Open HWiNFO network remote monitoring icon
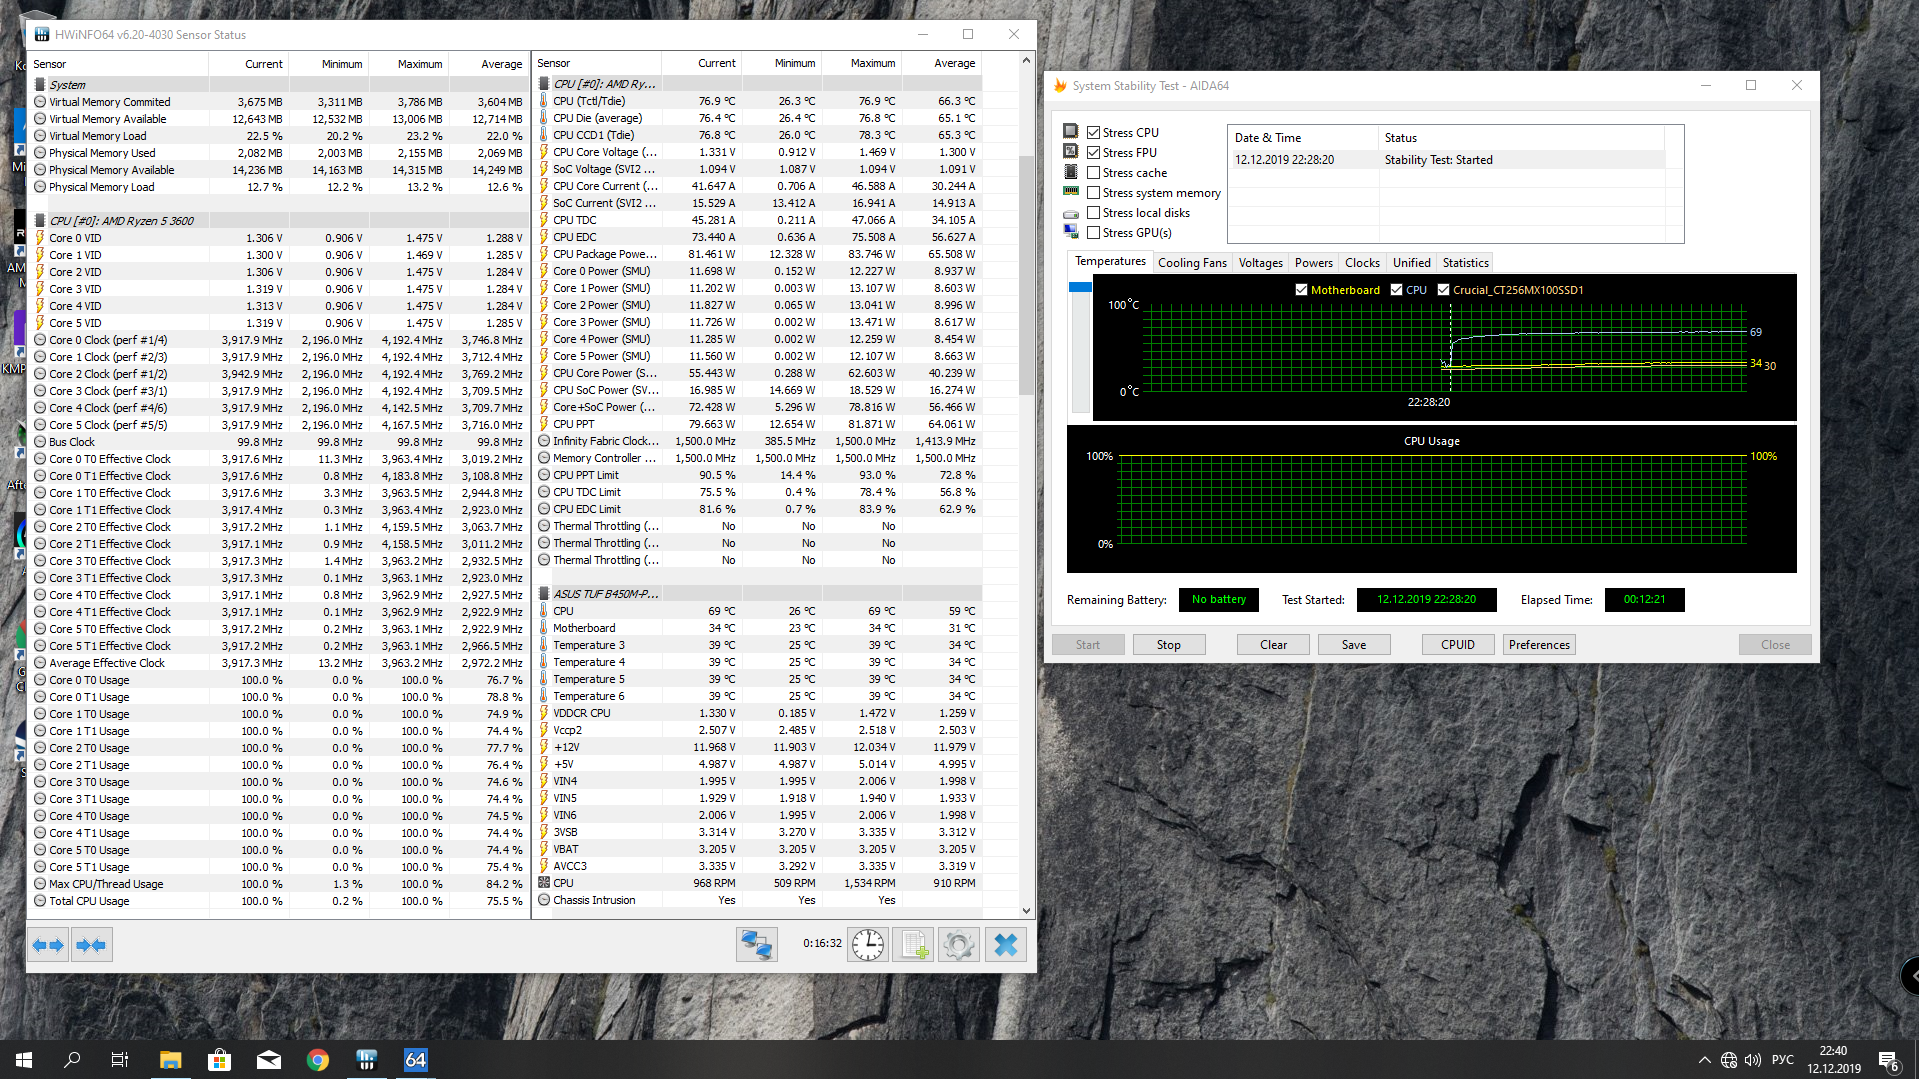Screen dimensions: 1919x1079 pyautogui.click(x=757, y=945)
